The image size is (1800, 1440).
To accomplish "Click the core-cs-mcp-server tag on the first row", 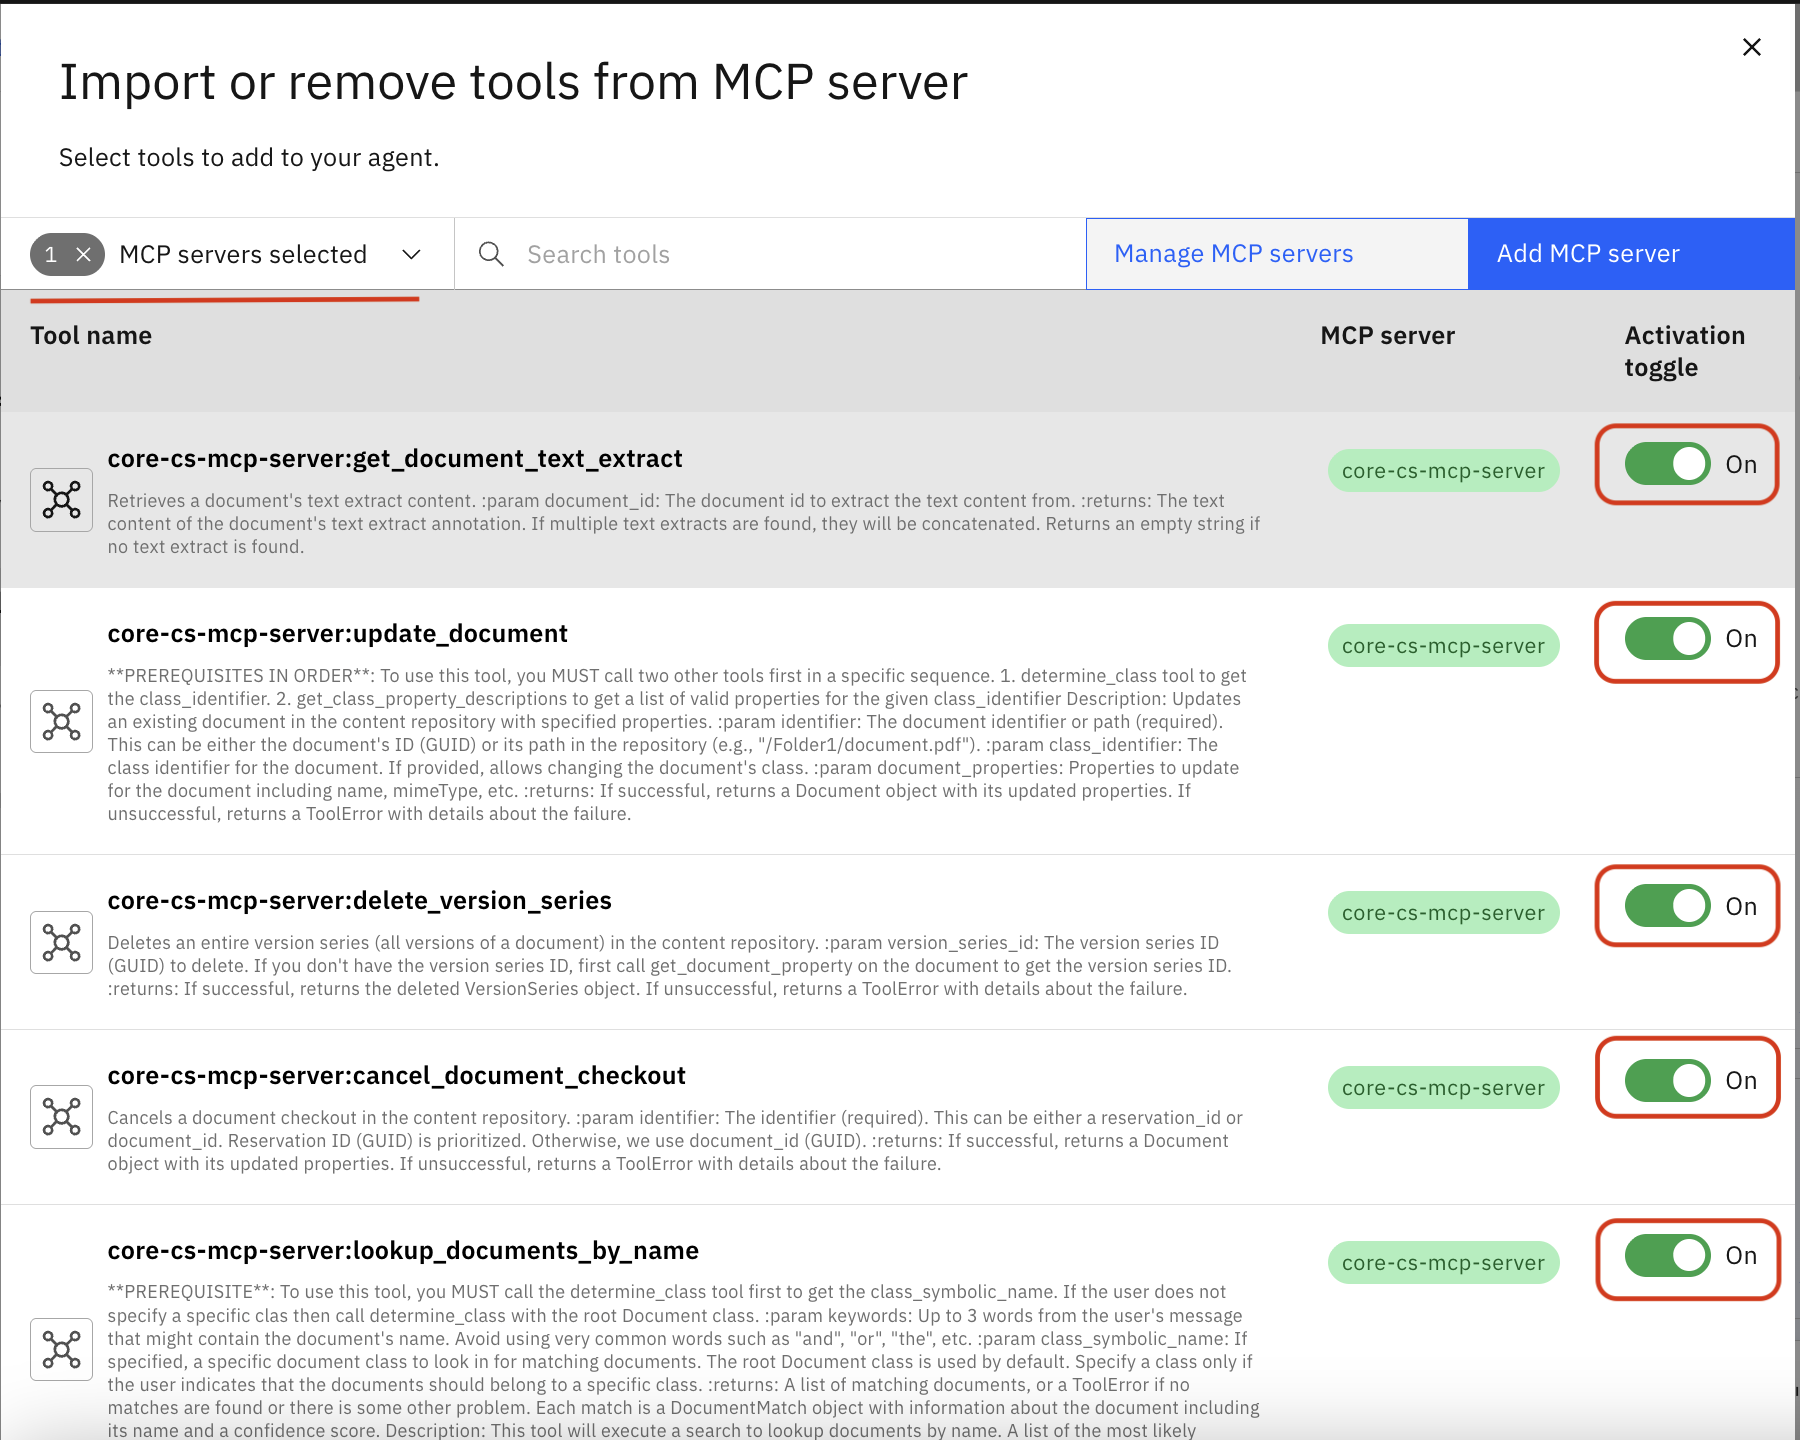I will (1443, 470).
